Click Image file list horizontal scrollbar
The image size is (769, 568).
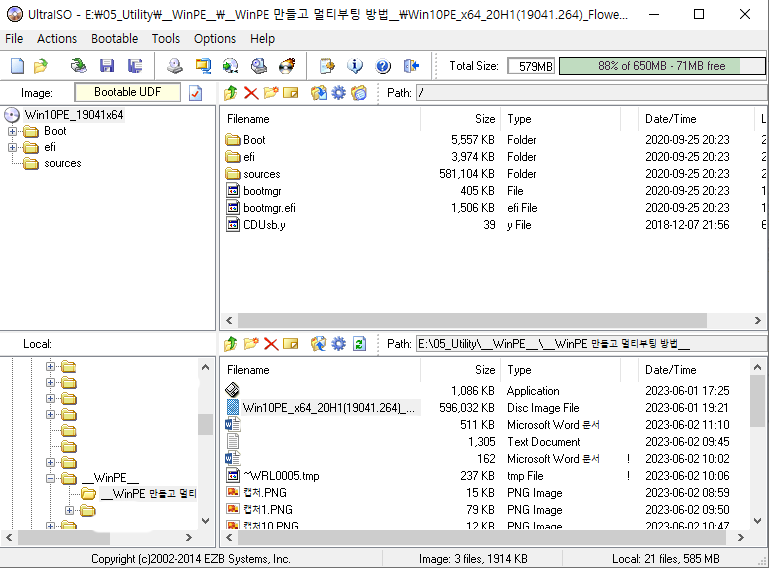472,320
